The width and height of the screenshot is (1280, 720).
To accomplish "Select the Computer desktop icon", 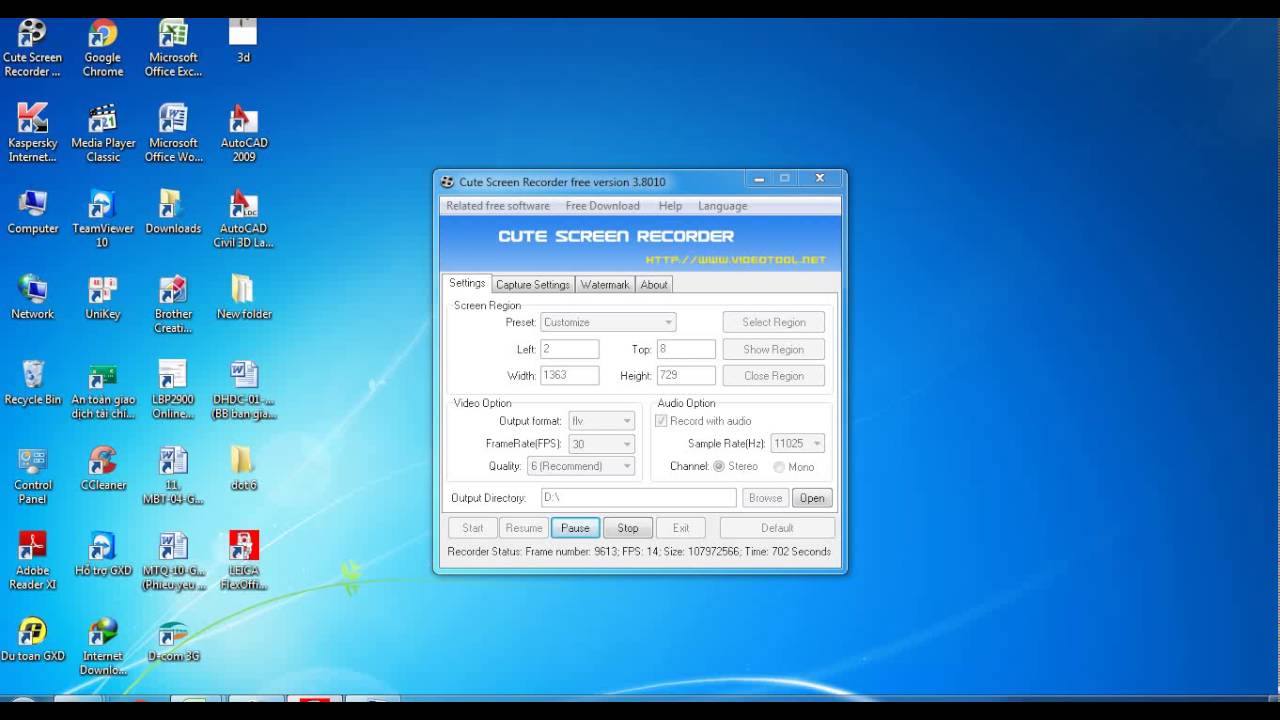I will tap(32, 212).
